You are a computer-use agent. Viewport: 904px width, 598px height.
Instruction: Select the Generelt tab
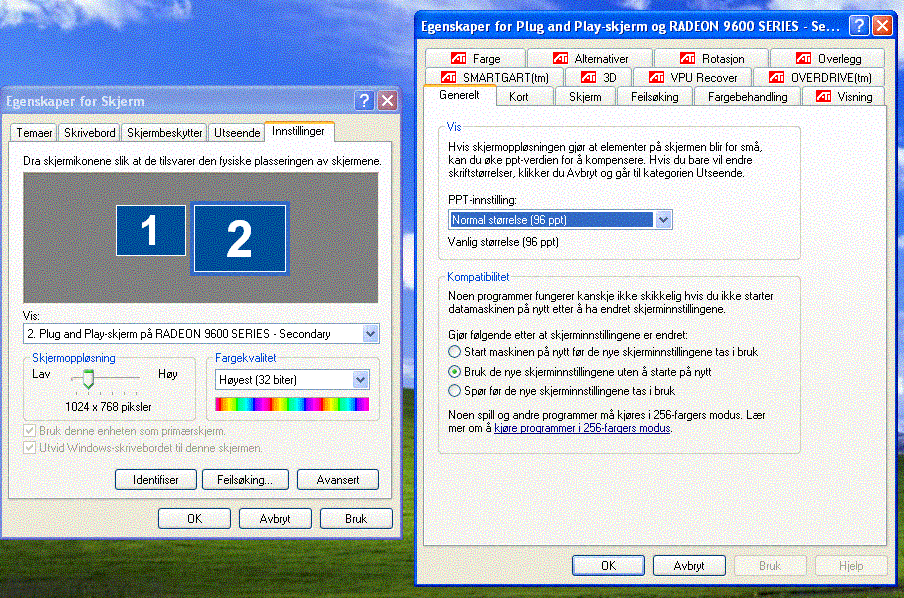tap(459, 95)
